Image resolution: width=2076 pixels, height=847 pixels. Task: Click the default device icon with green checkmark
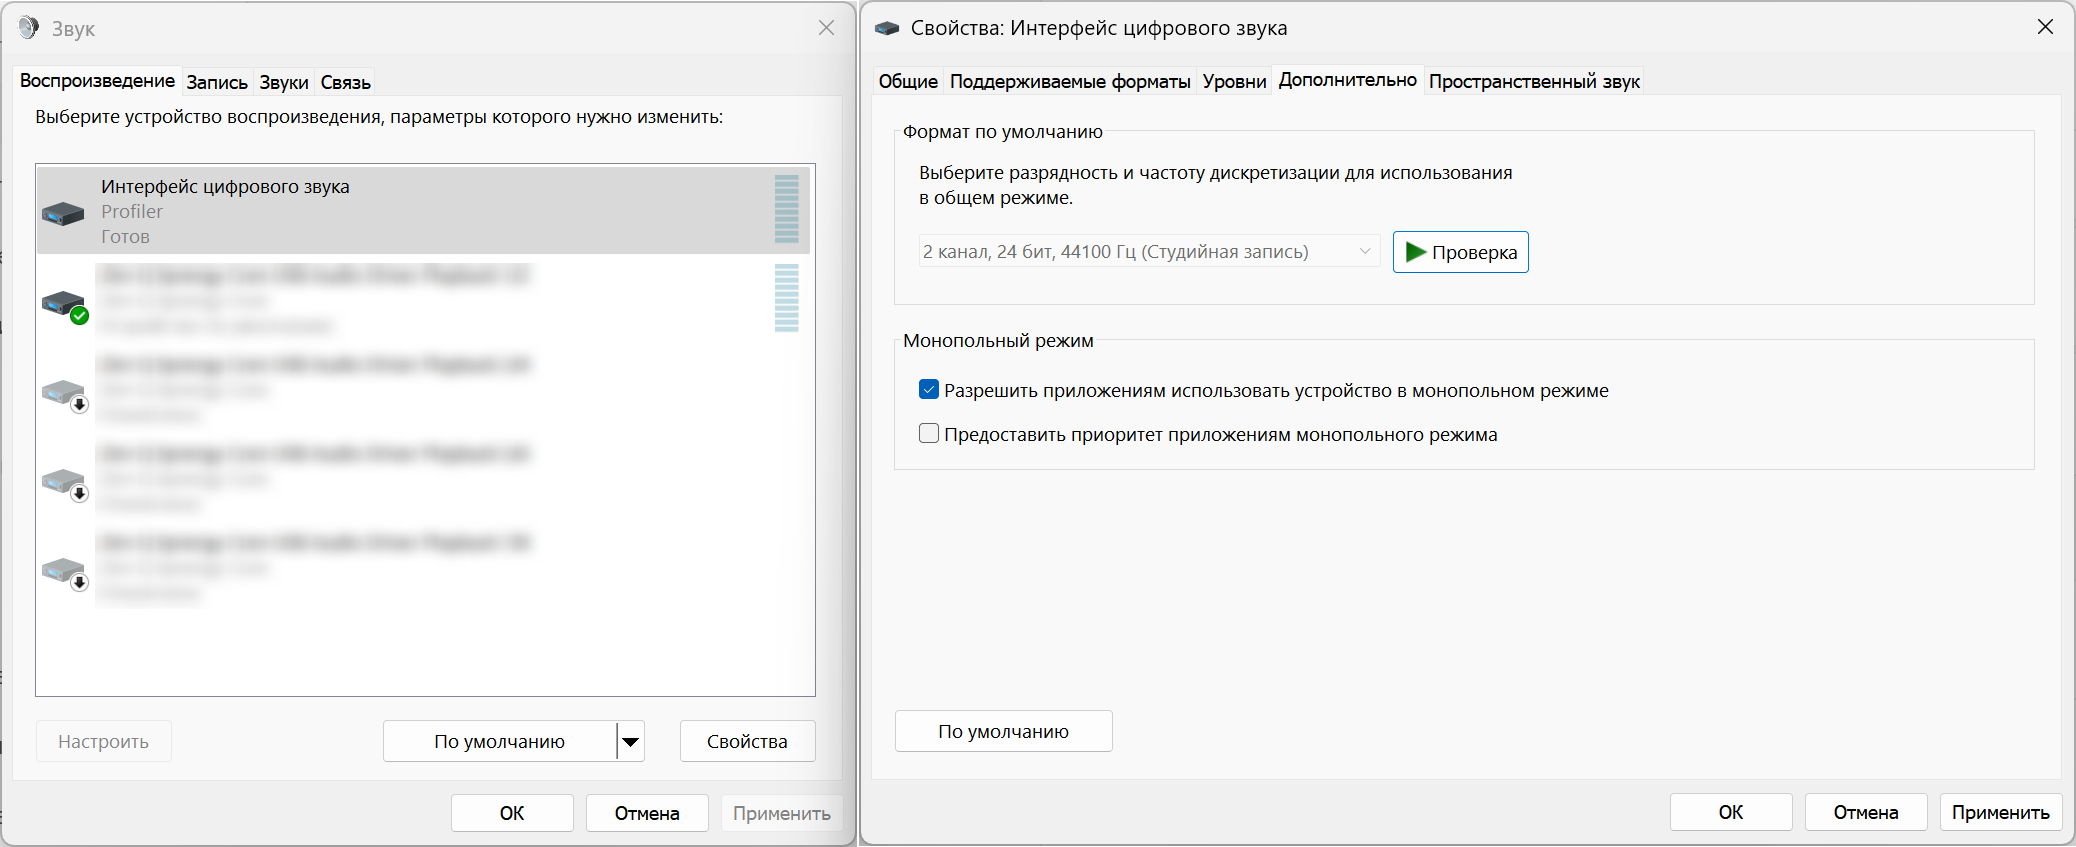pyautogui.click(x=65, y=304)
